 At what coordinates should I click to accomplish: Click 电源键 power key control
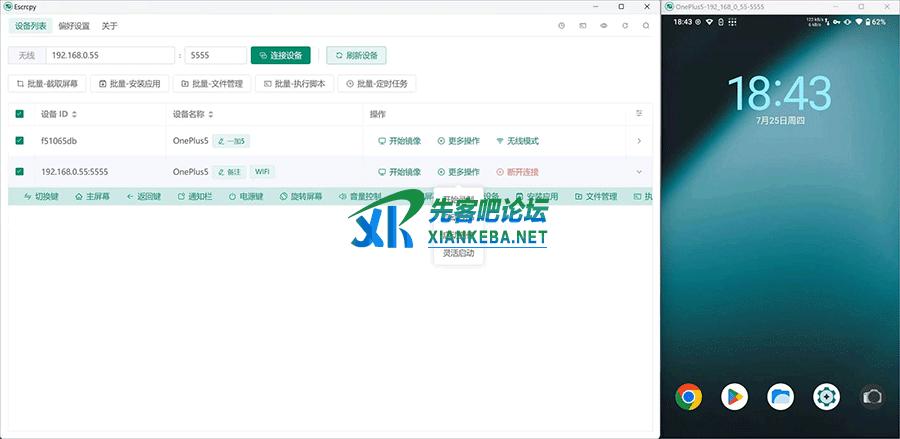point(246,197)
